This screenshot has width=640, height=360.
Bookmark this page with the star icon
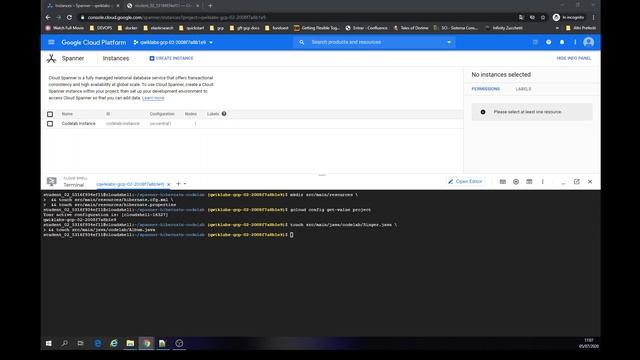click(x=543, y=18)
